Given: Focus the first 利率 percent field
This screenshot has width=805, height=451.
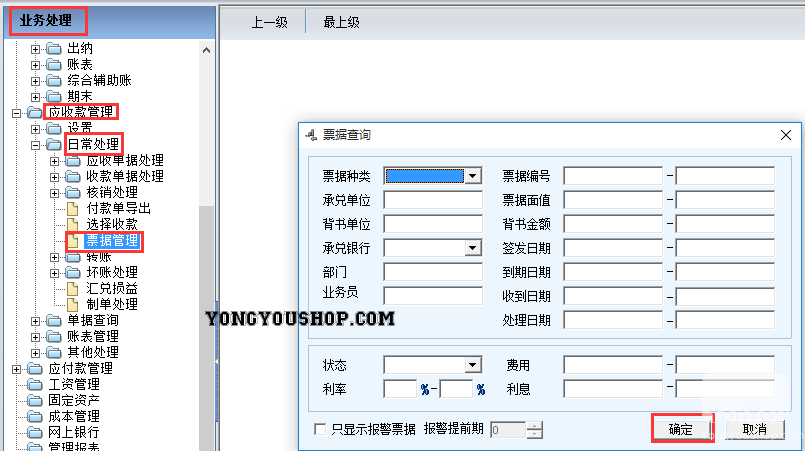Looking at the screenshot, I should (400, 389).
